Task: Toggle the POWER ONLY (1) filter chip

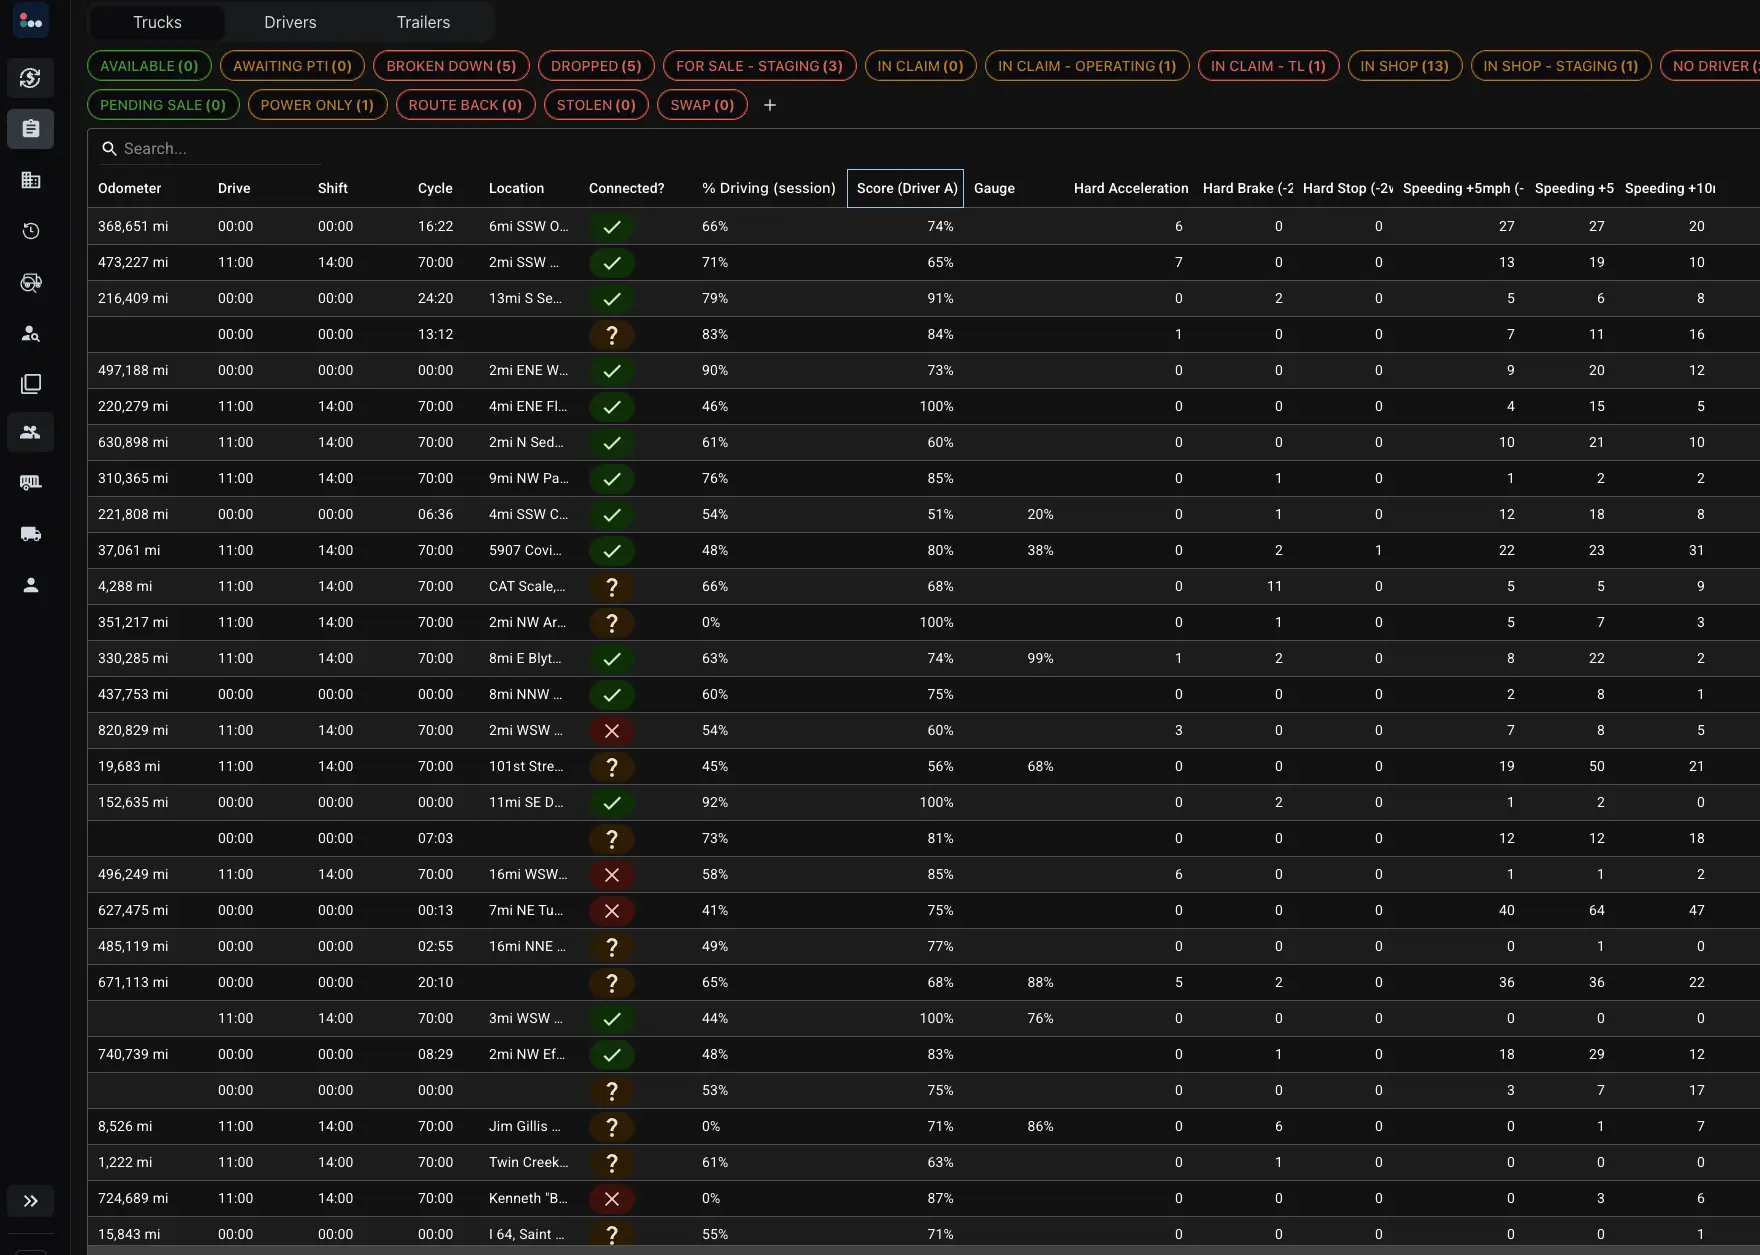Action: click(x=317, y=105)
